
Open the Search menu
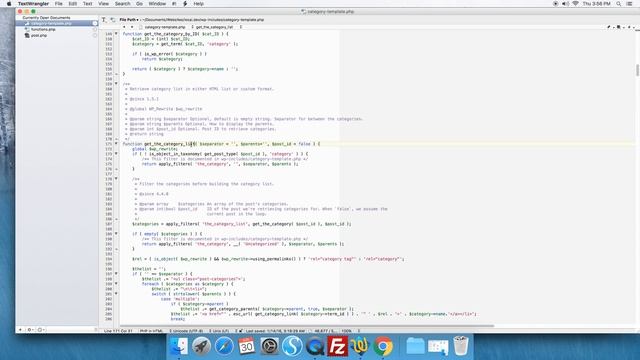pos(122,4)
